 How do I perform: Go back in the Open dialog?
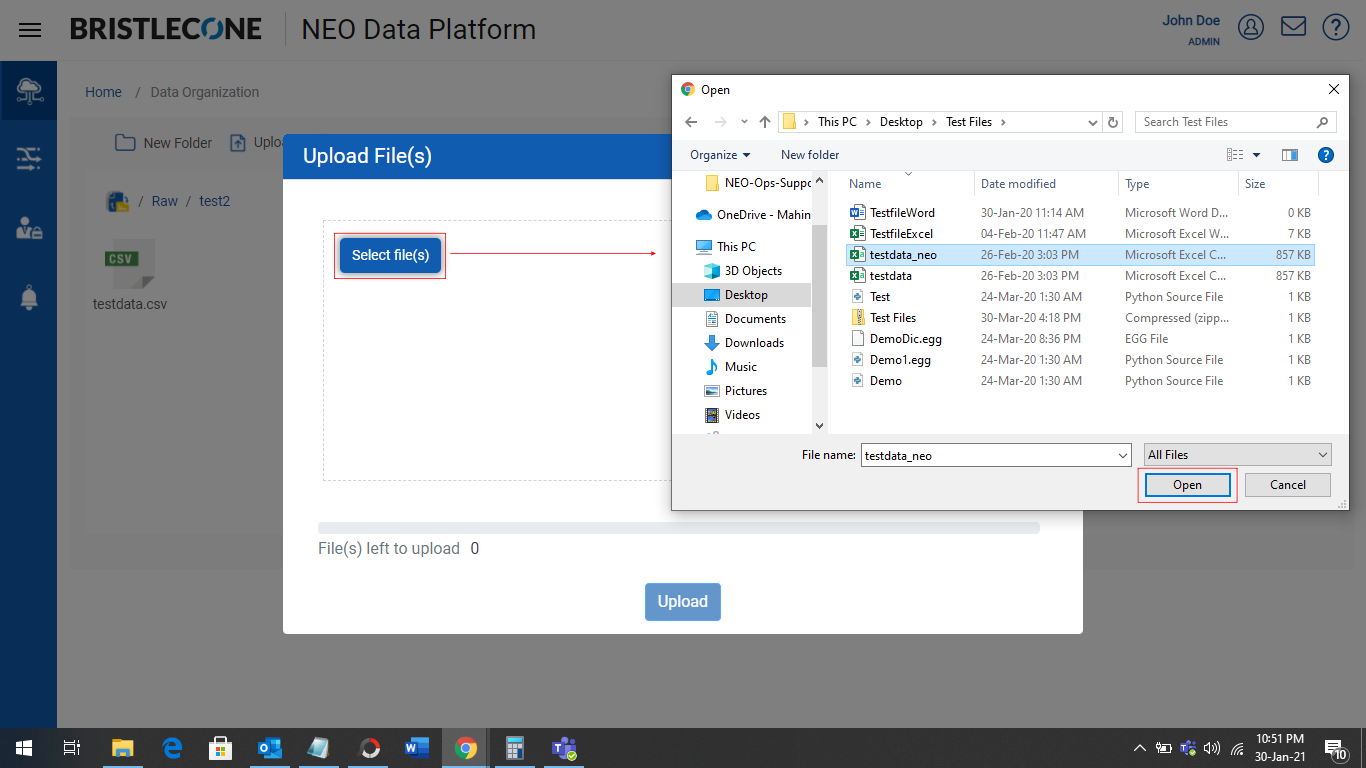[x=690, y=122]
